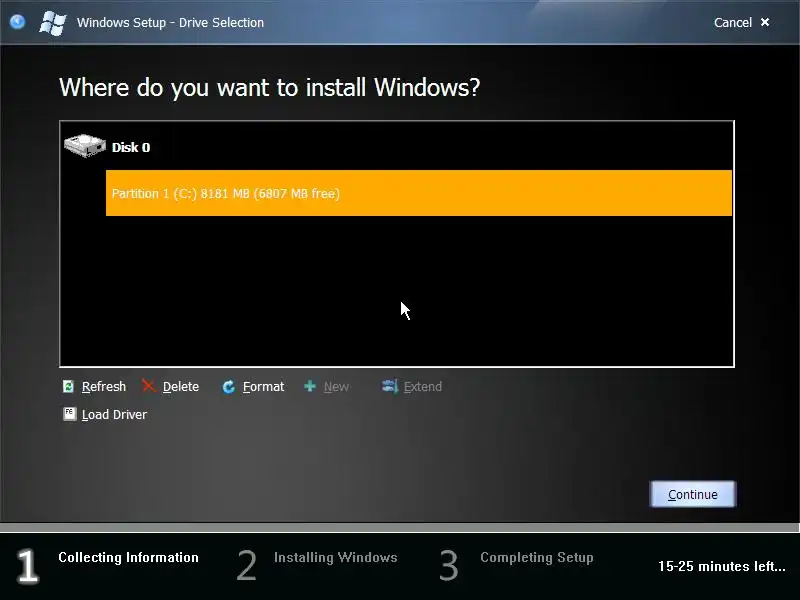Click the New partition link
This screenshot has height=600, width=800.
tap(336, 387)
